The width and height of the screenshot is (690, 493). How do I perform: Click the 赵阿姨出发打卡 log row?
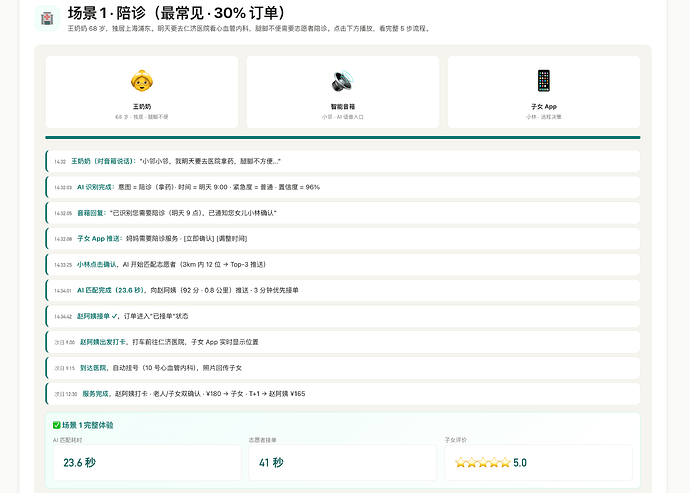[343, 342]
